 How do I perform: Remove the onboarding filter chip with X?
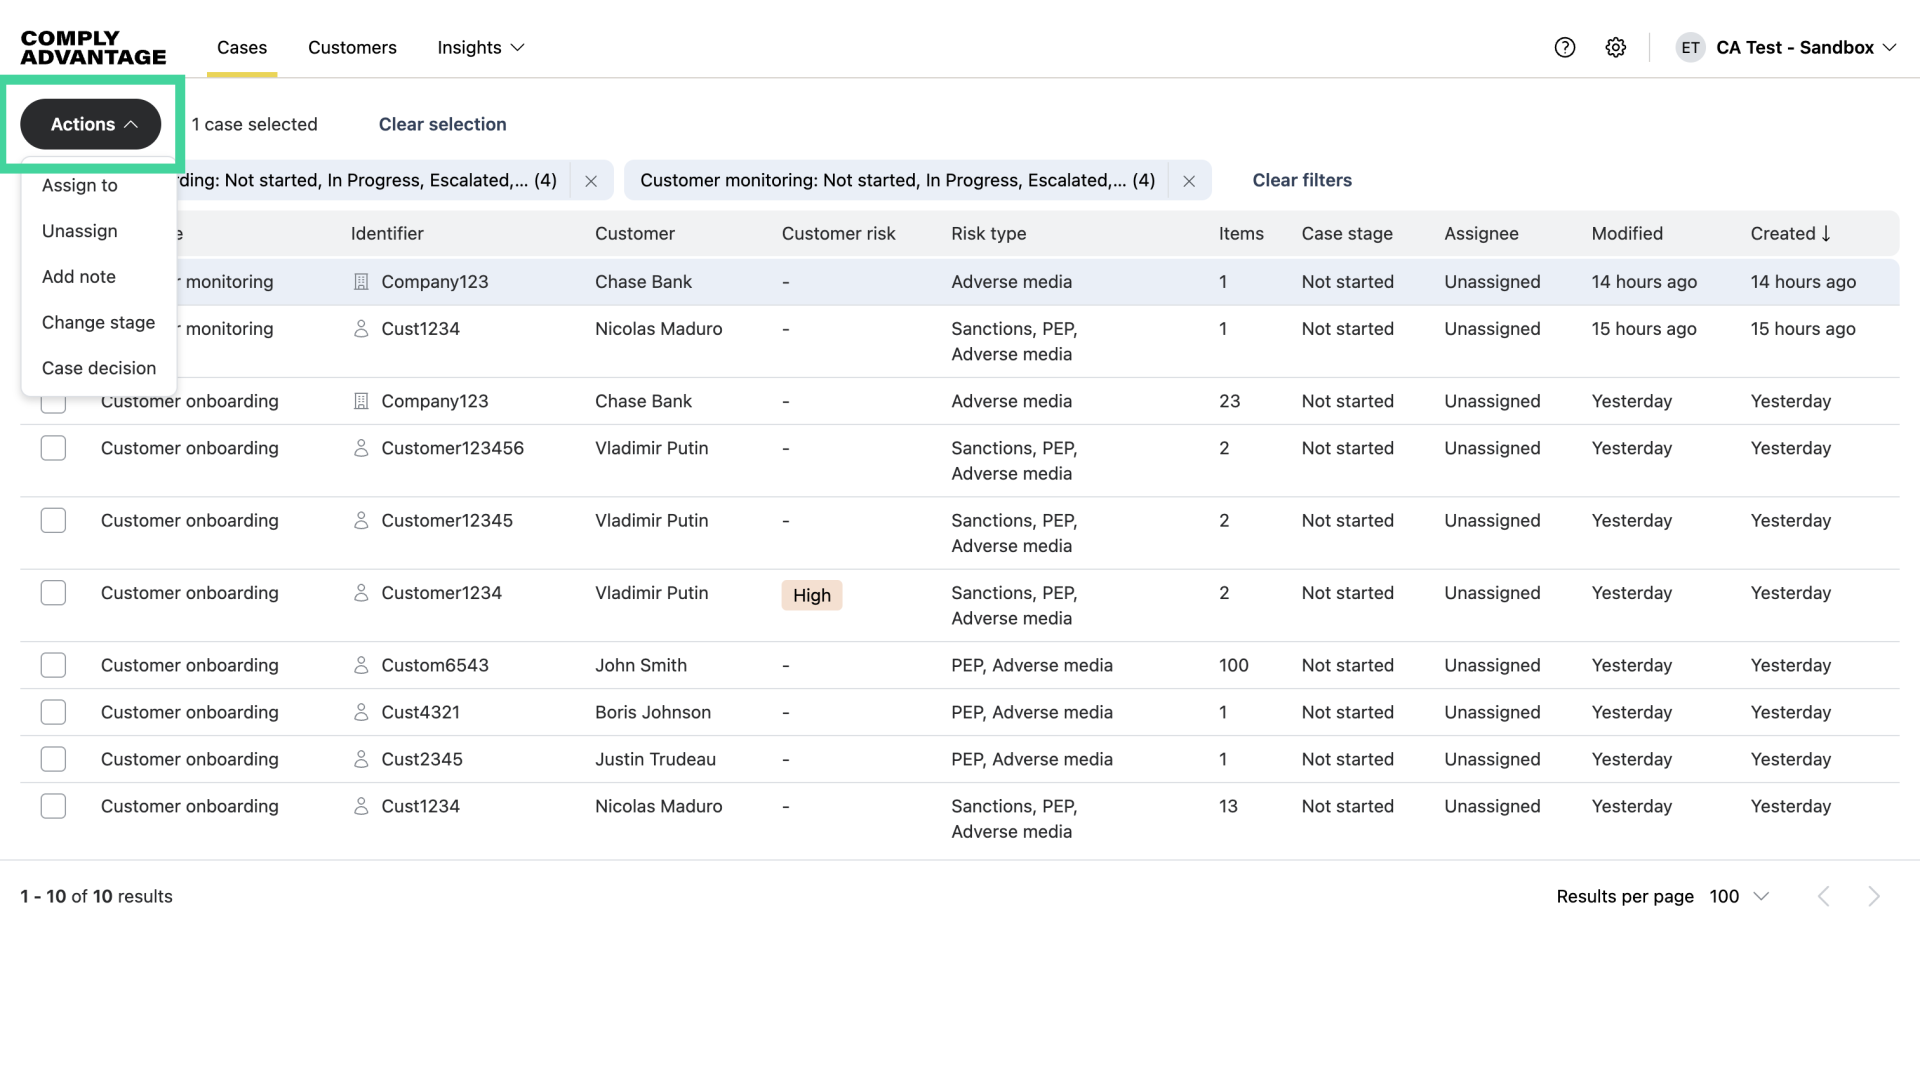coord(591,181)
